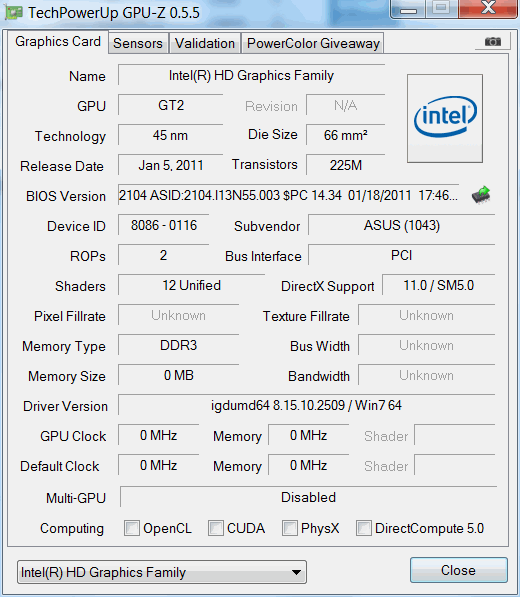Screen dimensions: 520x597
Task: Toggle the OpenCL checkbox
Action: coord(132,528)
